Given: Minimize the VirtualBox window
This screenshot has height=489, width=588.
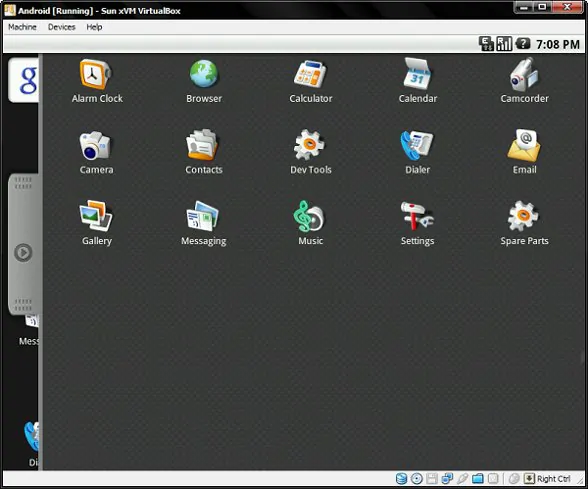Looking at the screenshot, I should (x=525, y=7).
